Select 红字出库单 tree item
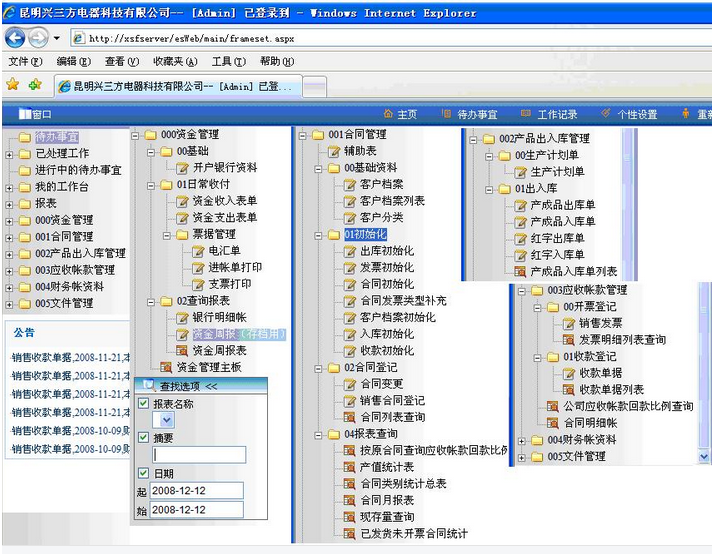This screenshot has height=554, width=714. coord(557,239)
